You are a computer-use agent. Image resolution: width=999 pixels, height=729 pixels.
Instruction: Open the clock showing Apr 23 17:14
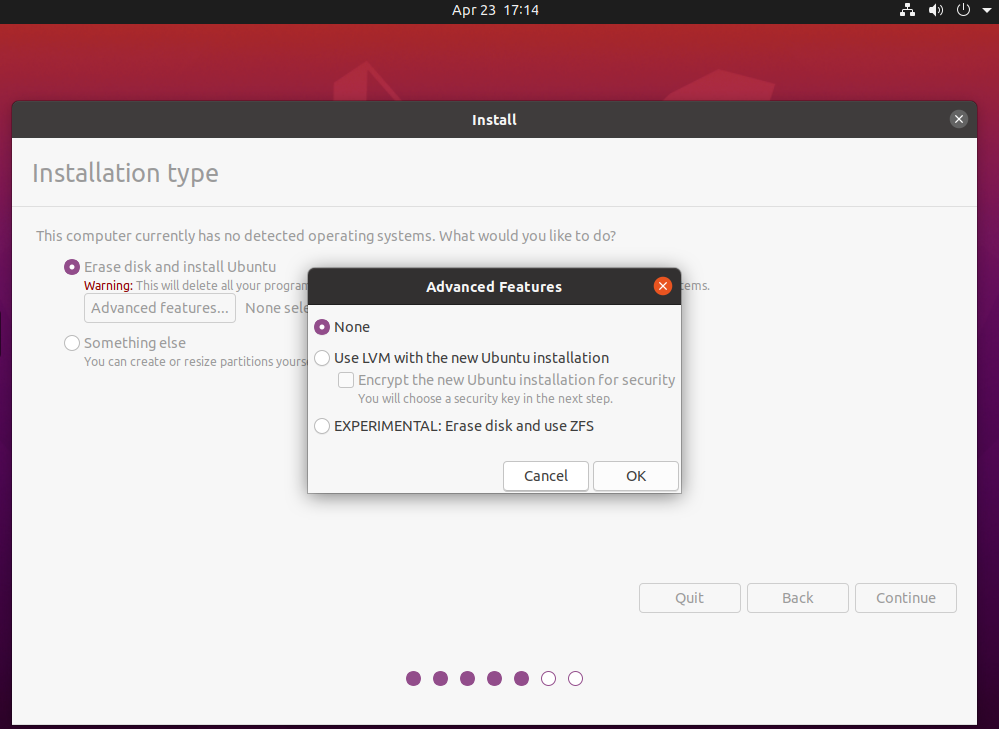495,10
